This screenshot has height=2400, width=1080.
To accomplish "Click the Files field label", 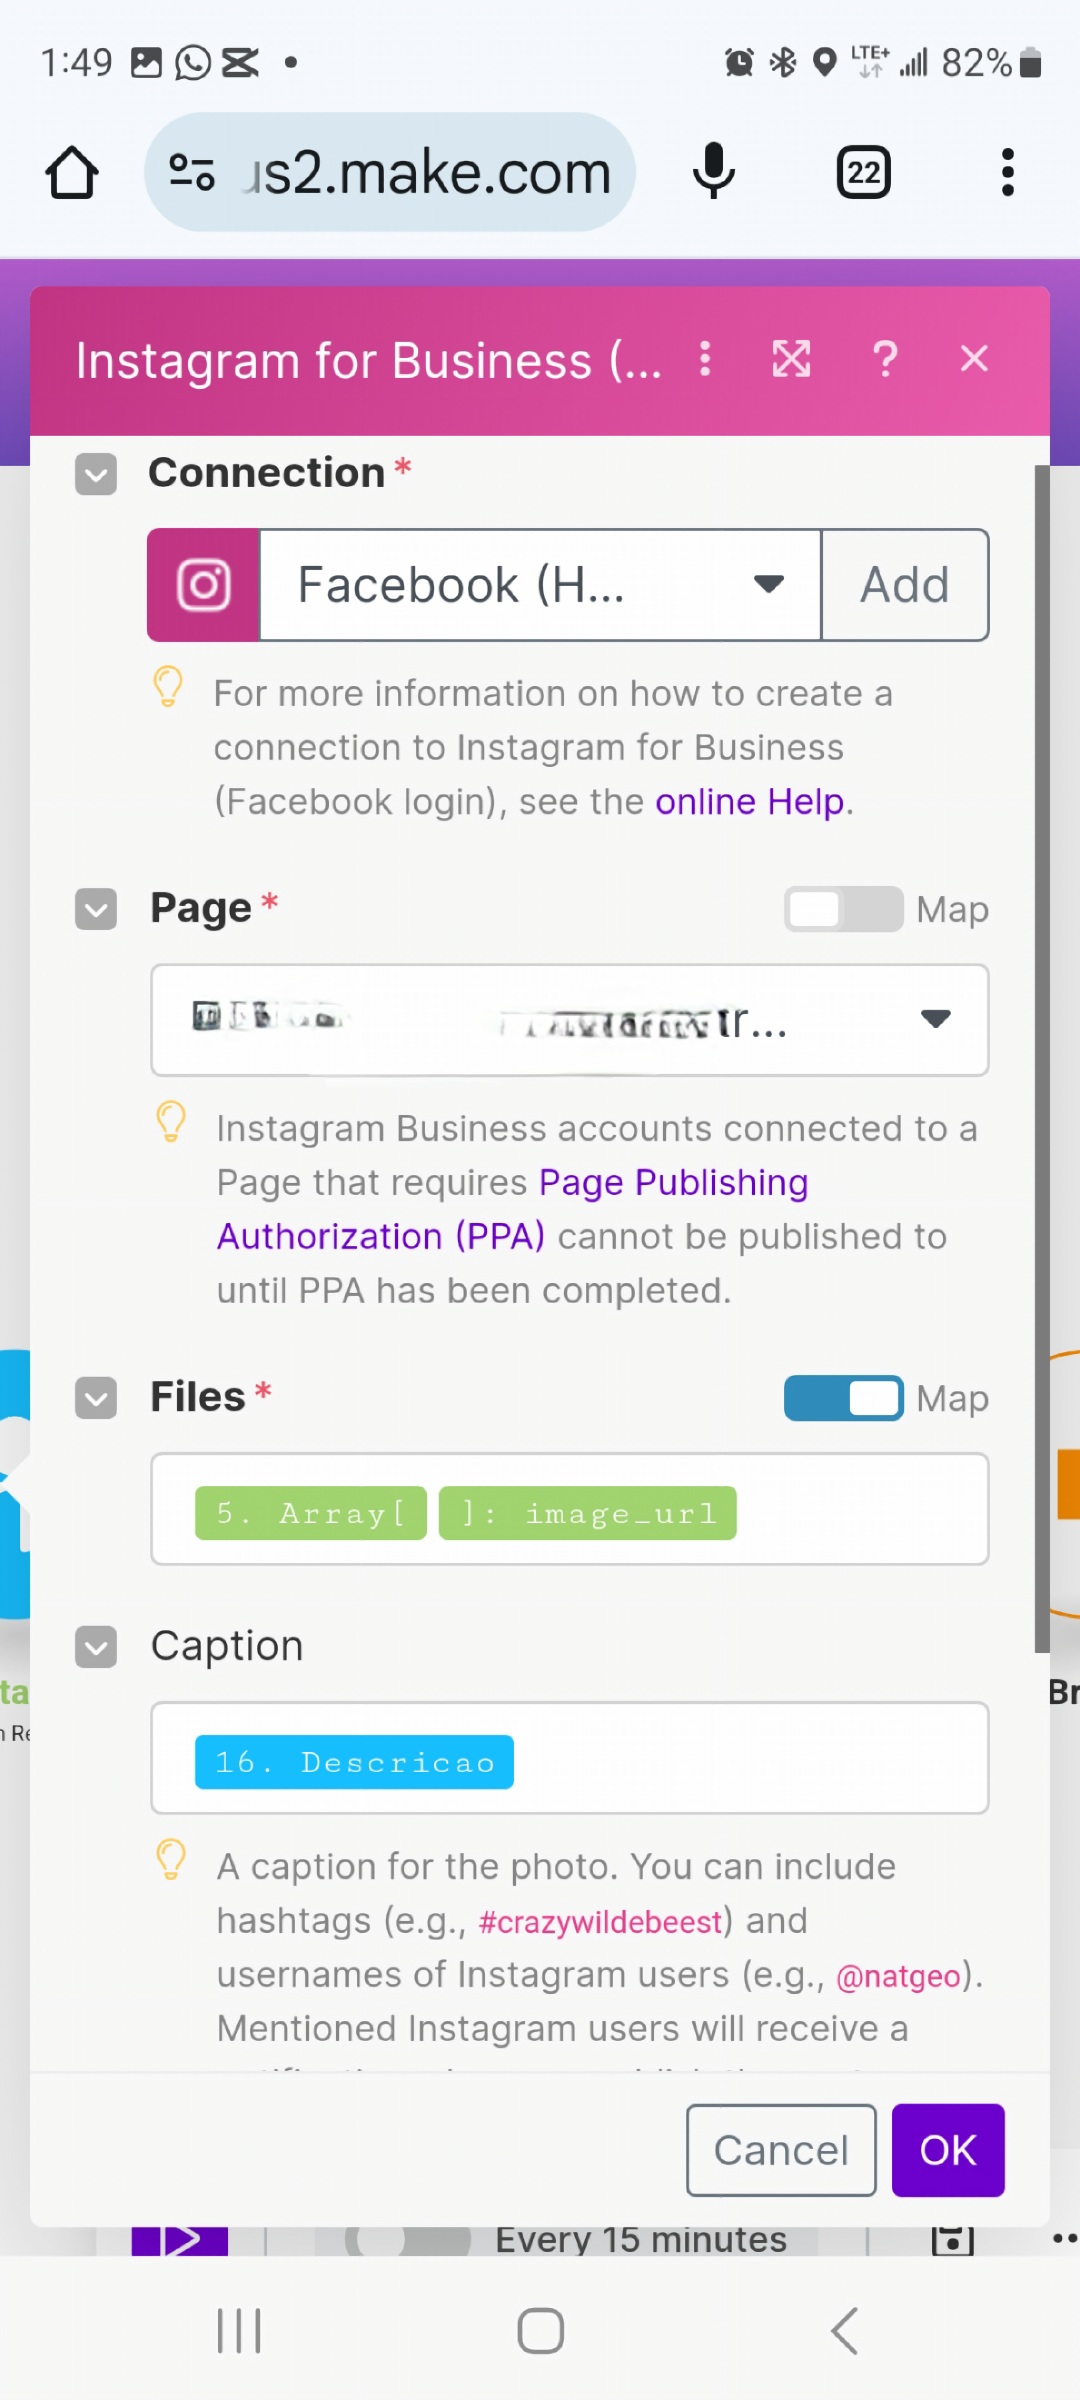I will click(197, 1397).
